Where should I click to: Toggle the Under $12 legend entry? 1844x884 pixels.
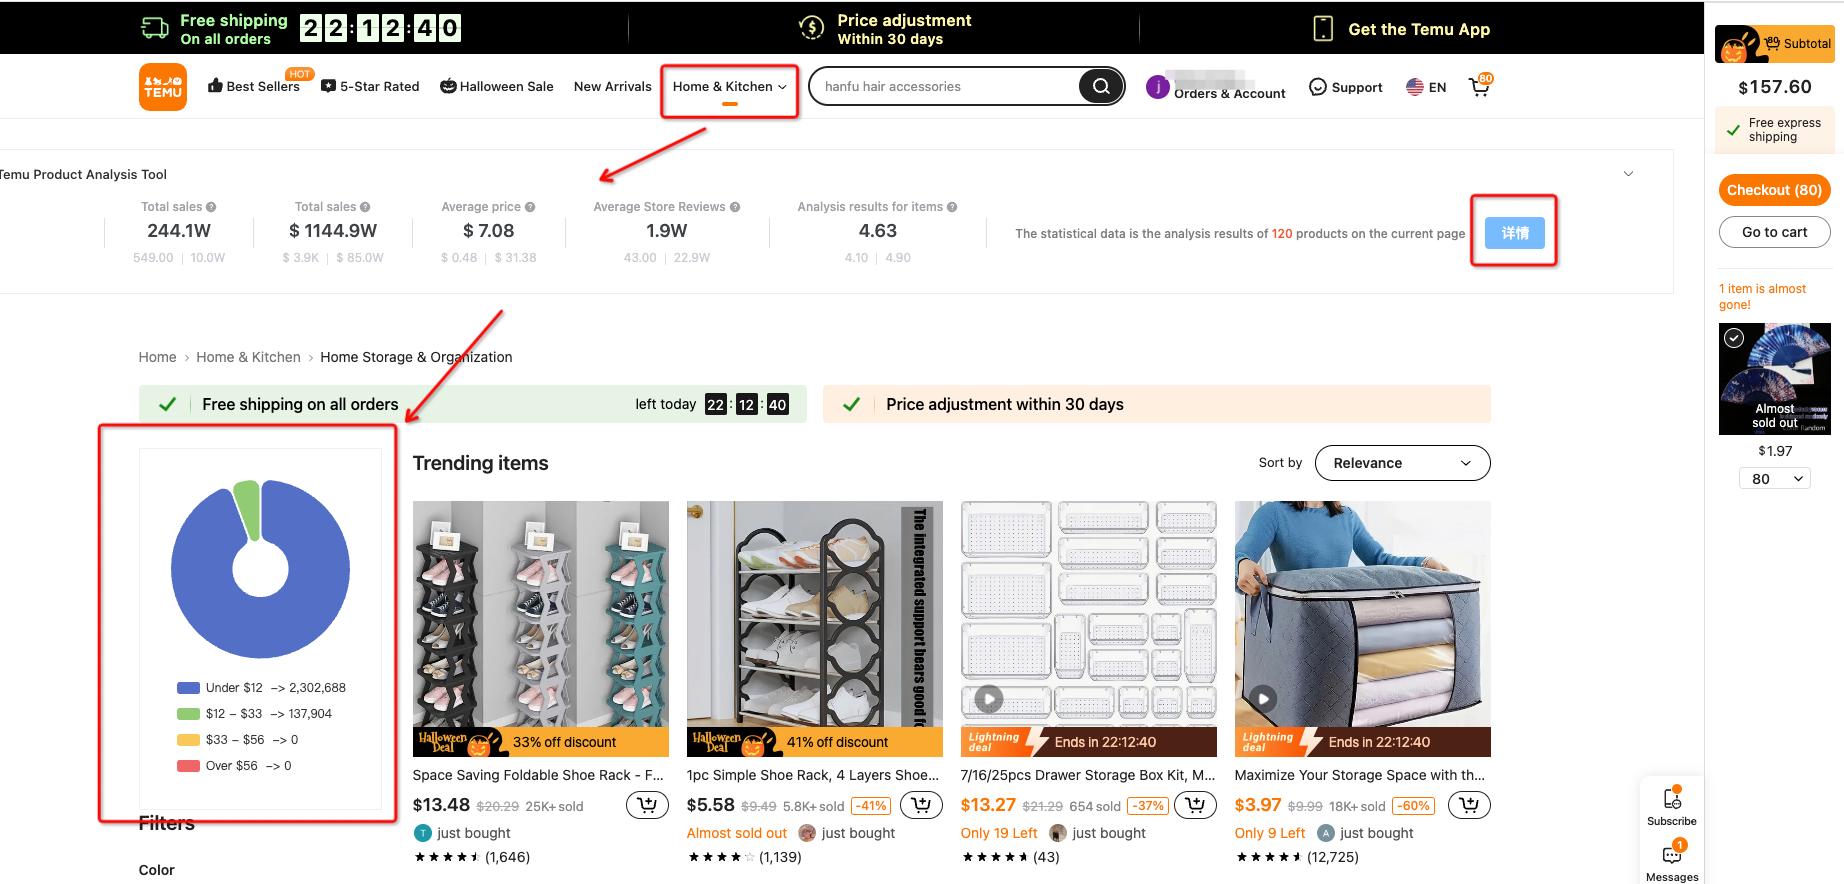[260, 688]
